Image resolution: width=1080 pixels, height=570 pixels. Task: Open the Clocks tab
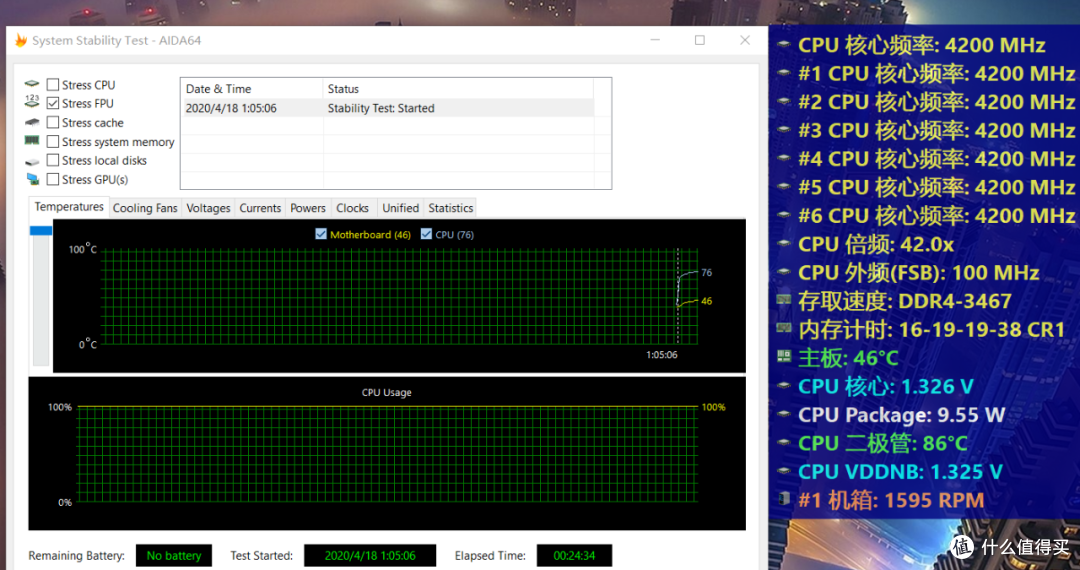point(353,208)
